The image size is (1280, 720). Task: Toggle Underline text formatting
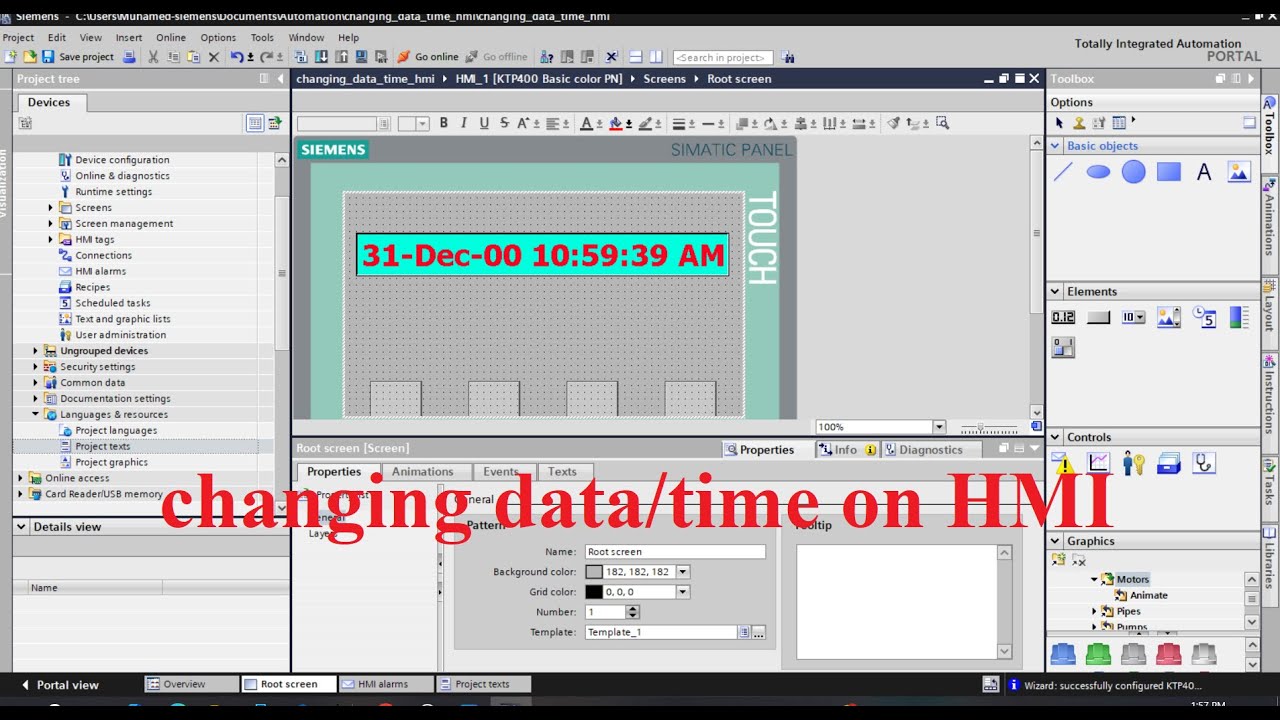pos(484,123)
